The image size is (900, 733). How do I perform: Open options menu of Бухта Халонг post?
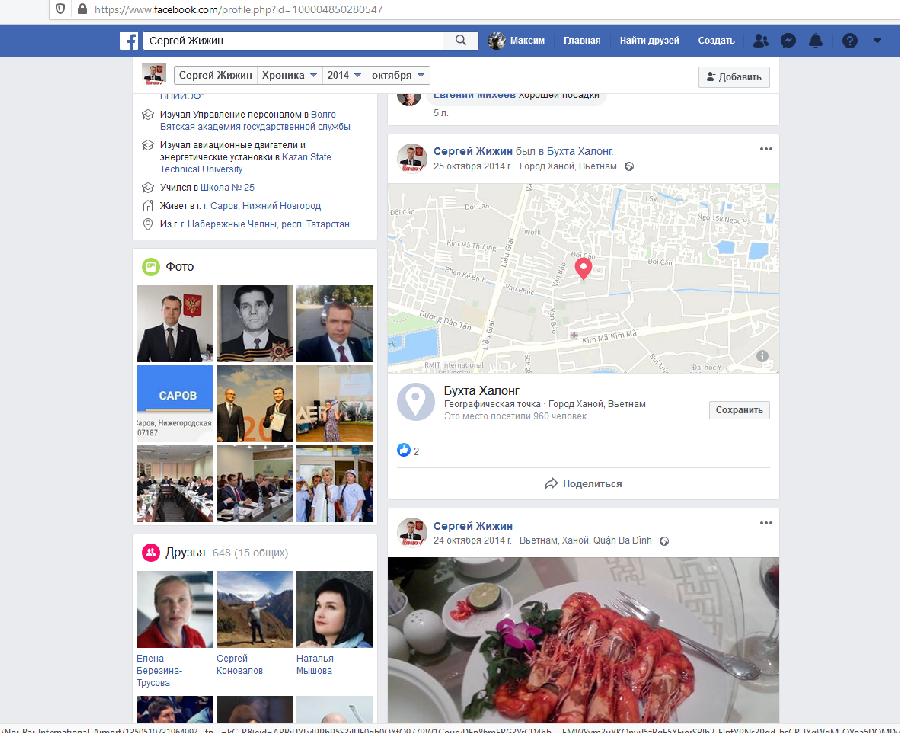click(x=766, y=149)
